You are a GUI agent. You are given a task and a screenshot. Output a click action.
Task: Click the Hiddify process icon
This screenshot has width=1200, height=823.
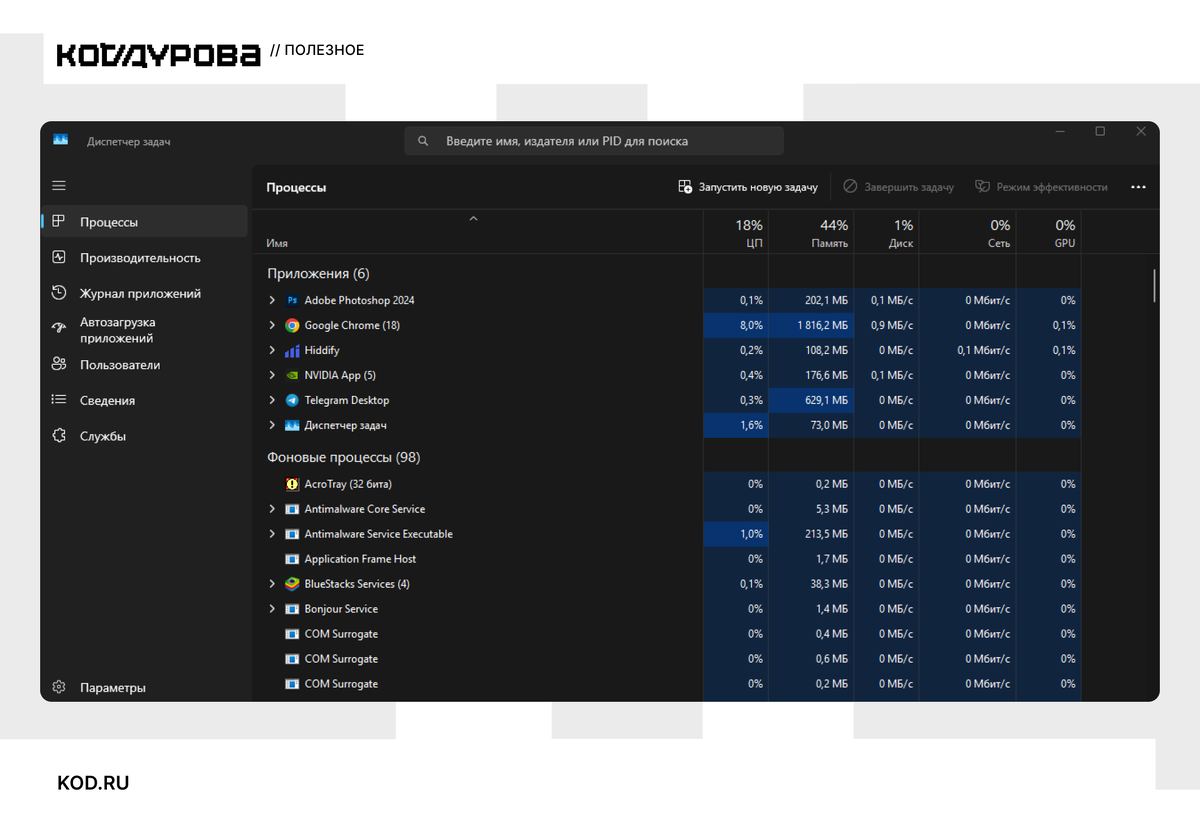pyautogui.click(x=292, y=350)
